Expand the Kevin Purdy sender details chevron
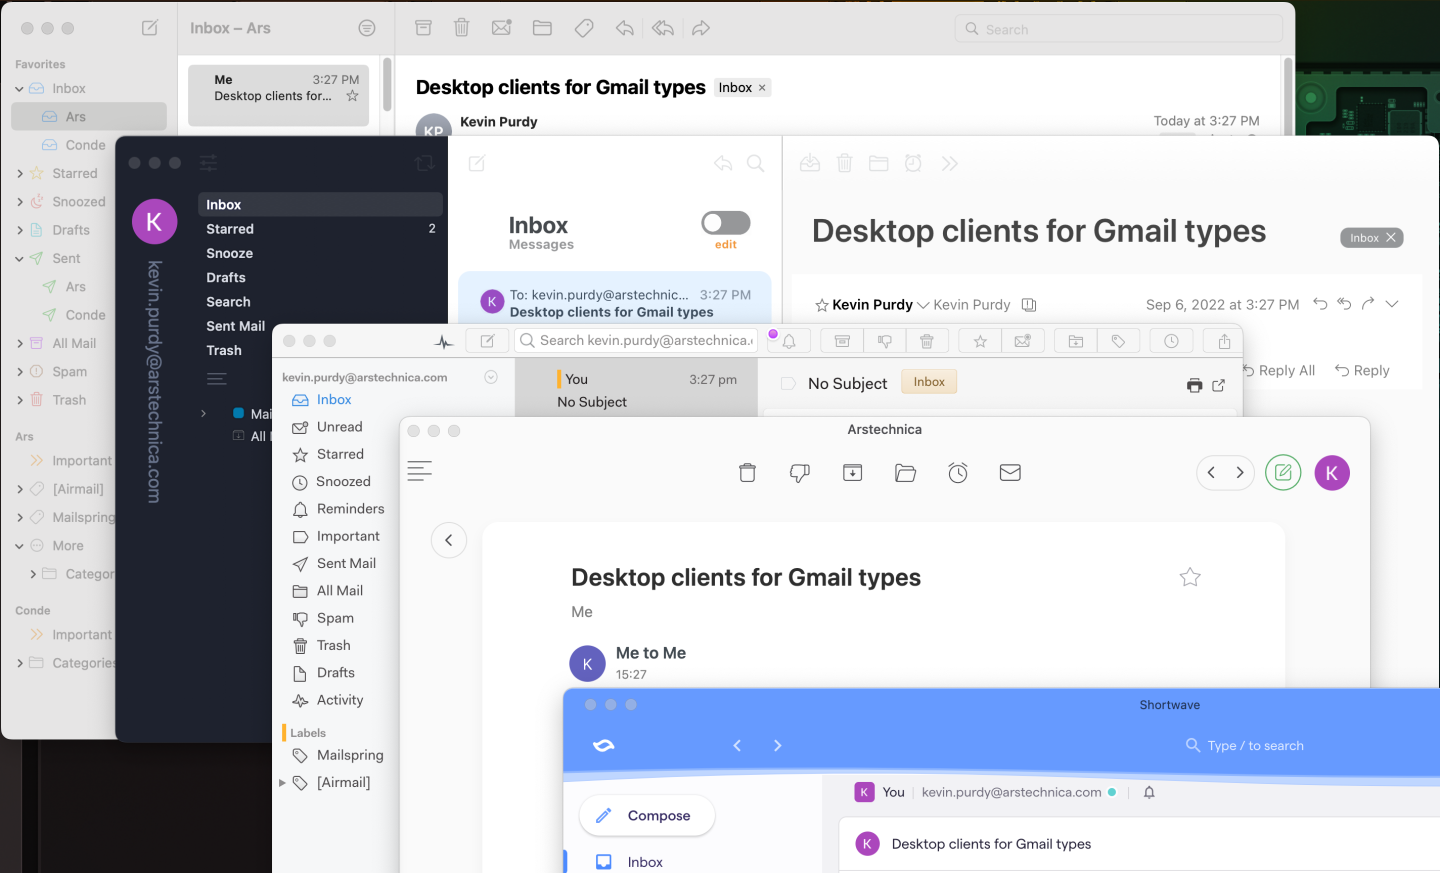 [x=922, y=304]
